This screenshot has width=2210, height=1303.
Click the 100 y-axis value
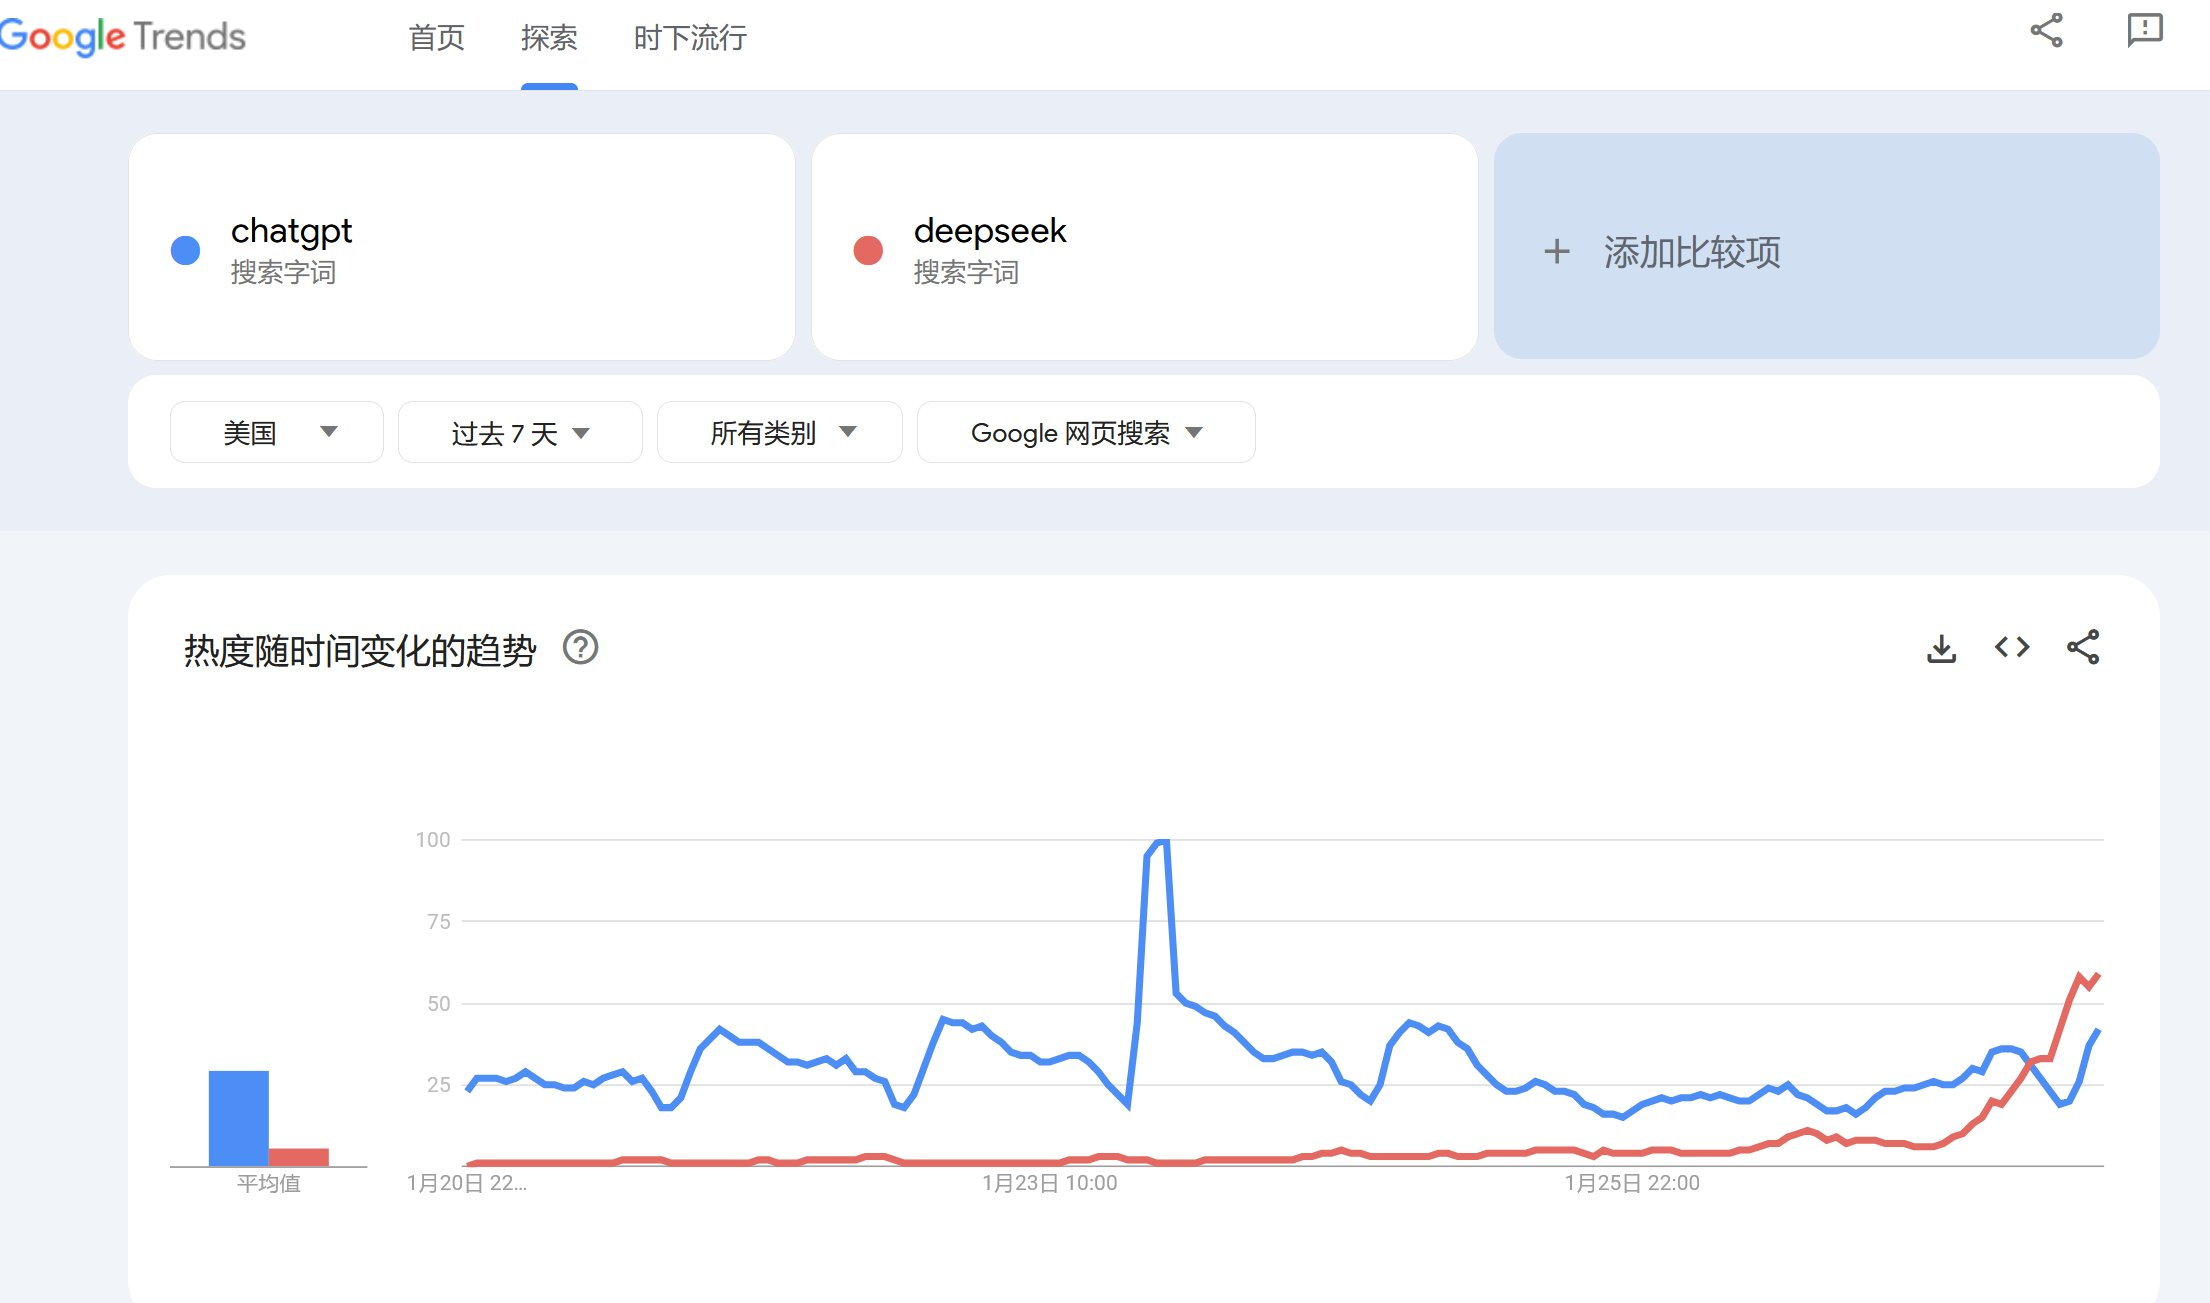[433, 840]
